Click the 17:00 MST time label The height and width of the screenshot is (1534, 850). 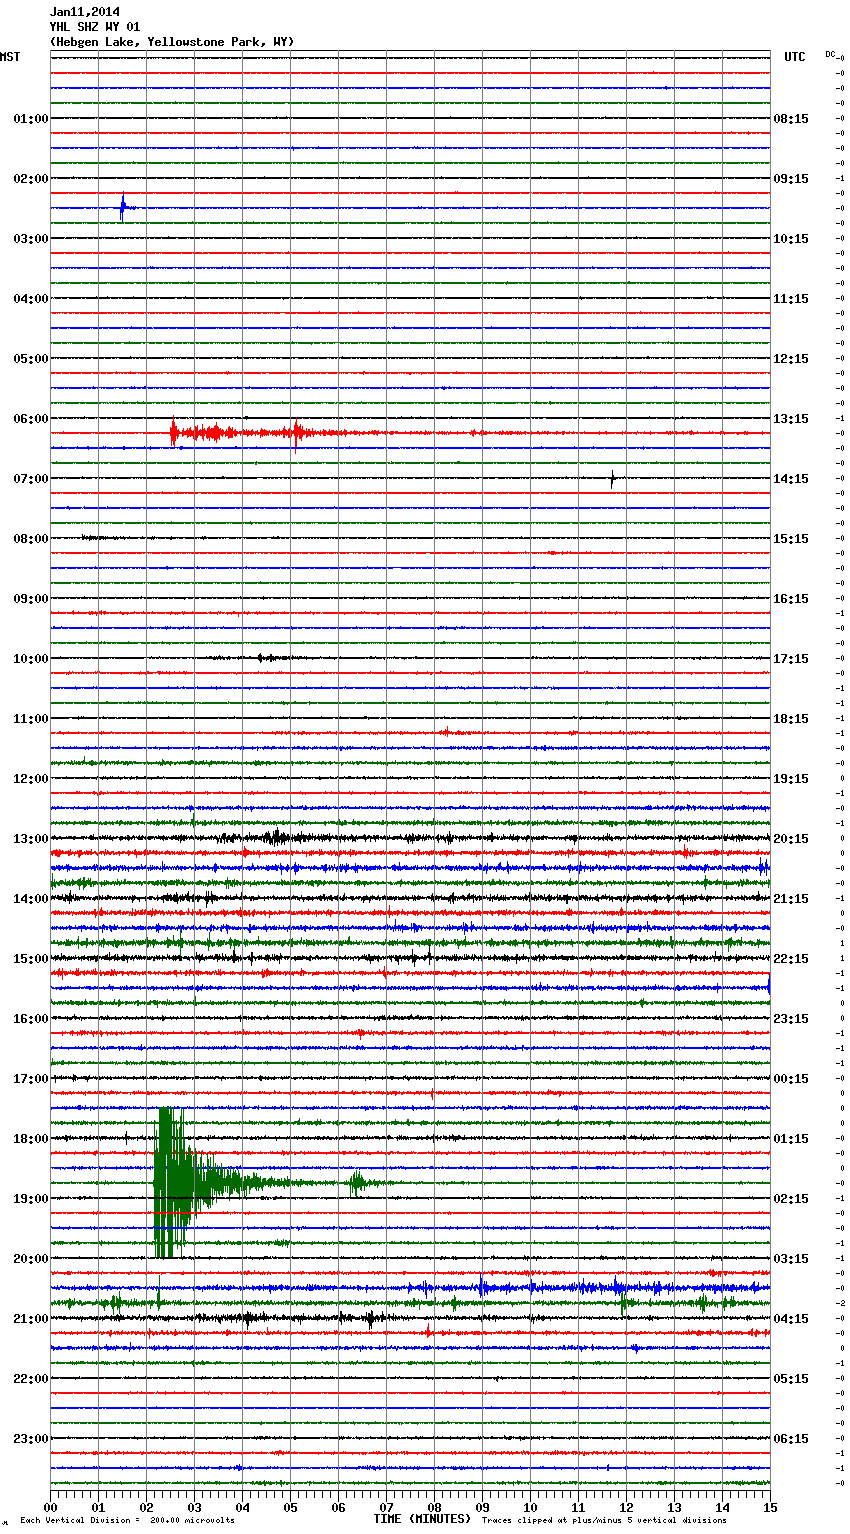click(x=31, y=1079)
